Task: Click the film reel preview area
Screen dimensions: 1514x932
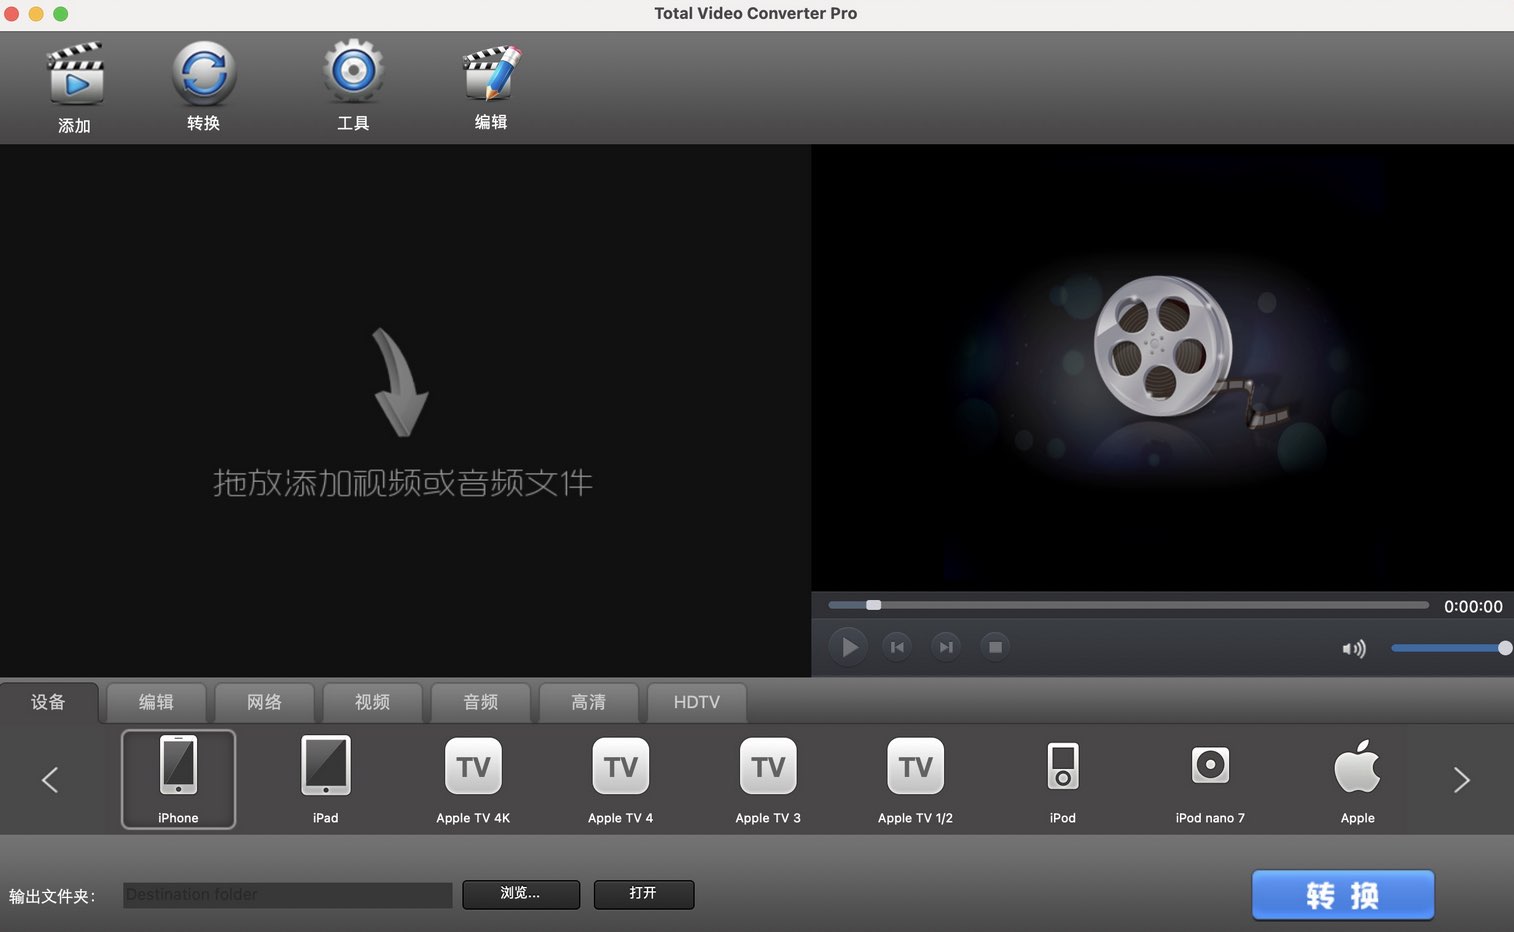Action: click(1162, 368)
